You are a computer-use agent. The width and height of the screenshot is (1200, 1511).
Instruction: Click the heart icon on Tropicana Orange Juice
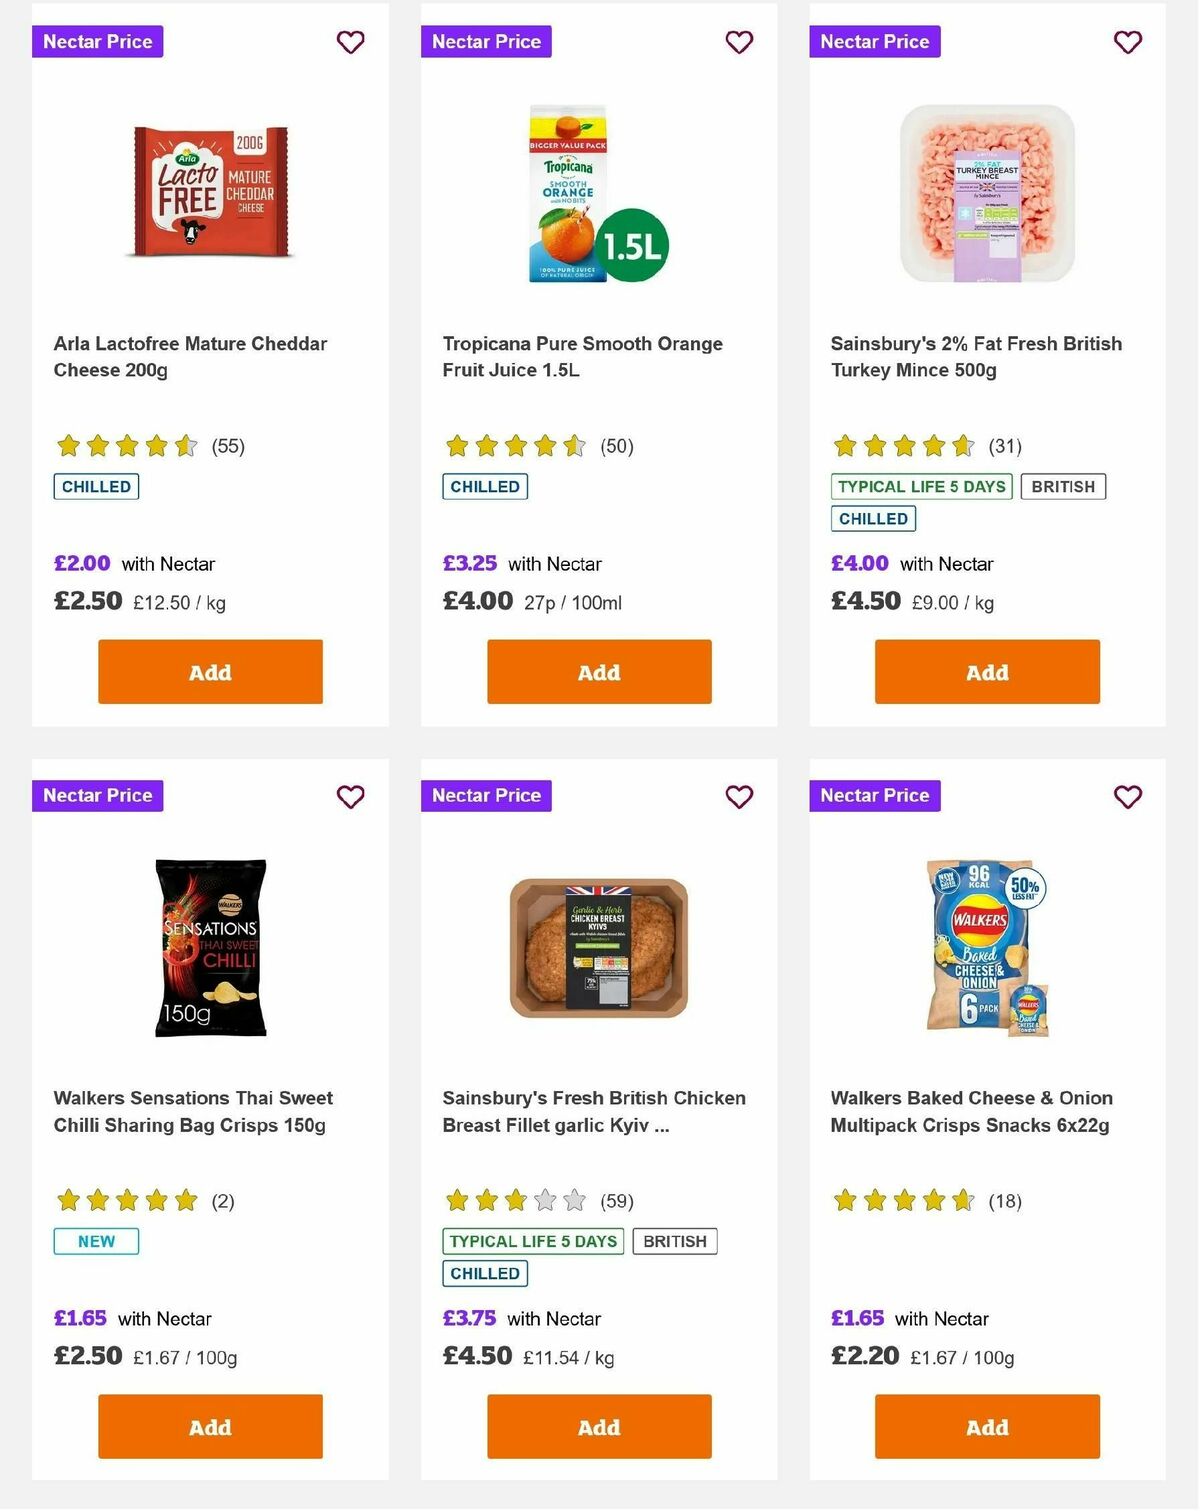tap(739, 42)
